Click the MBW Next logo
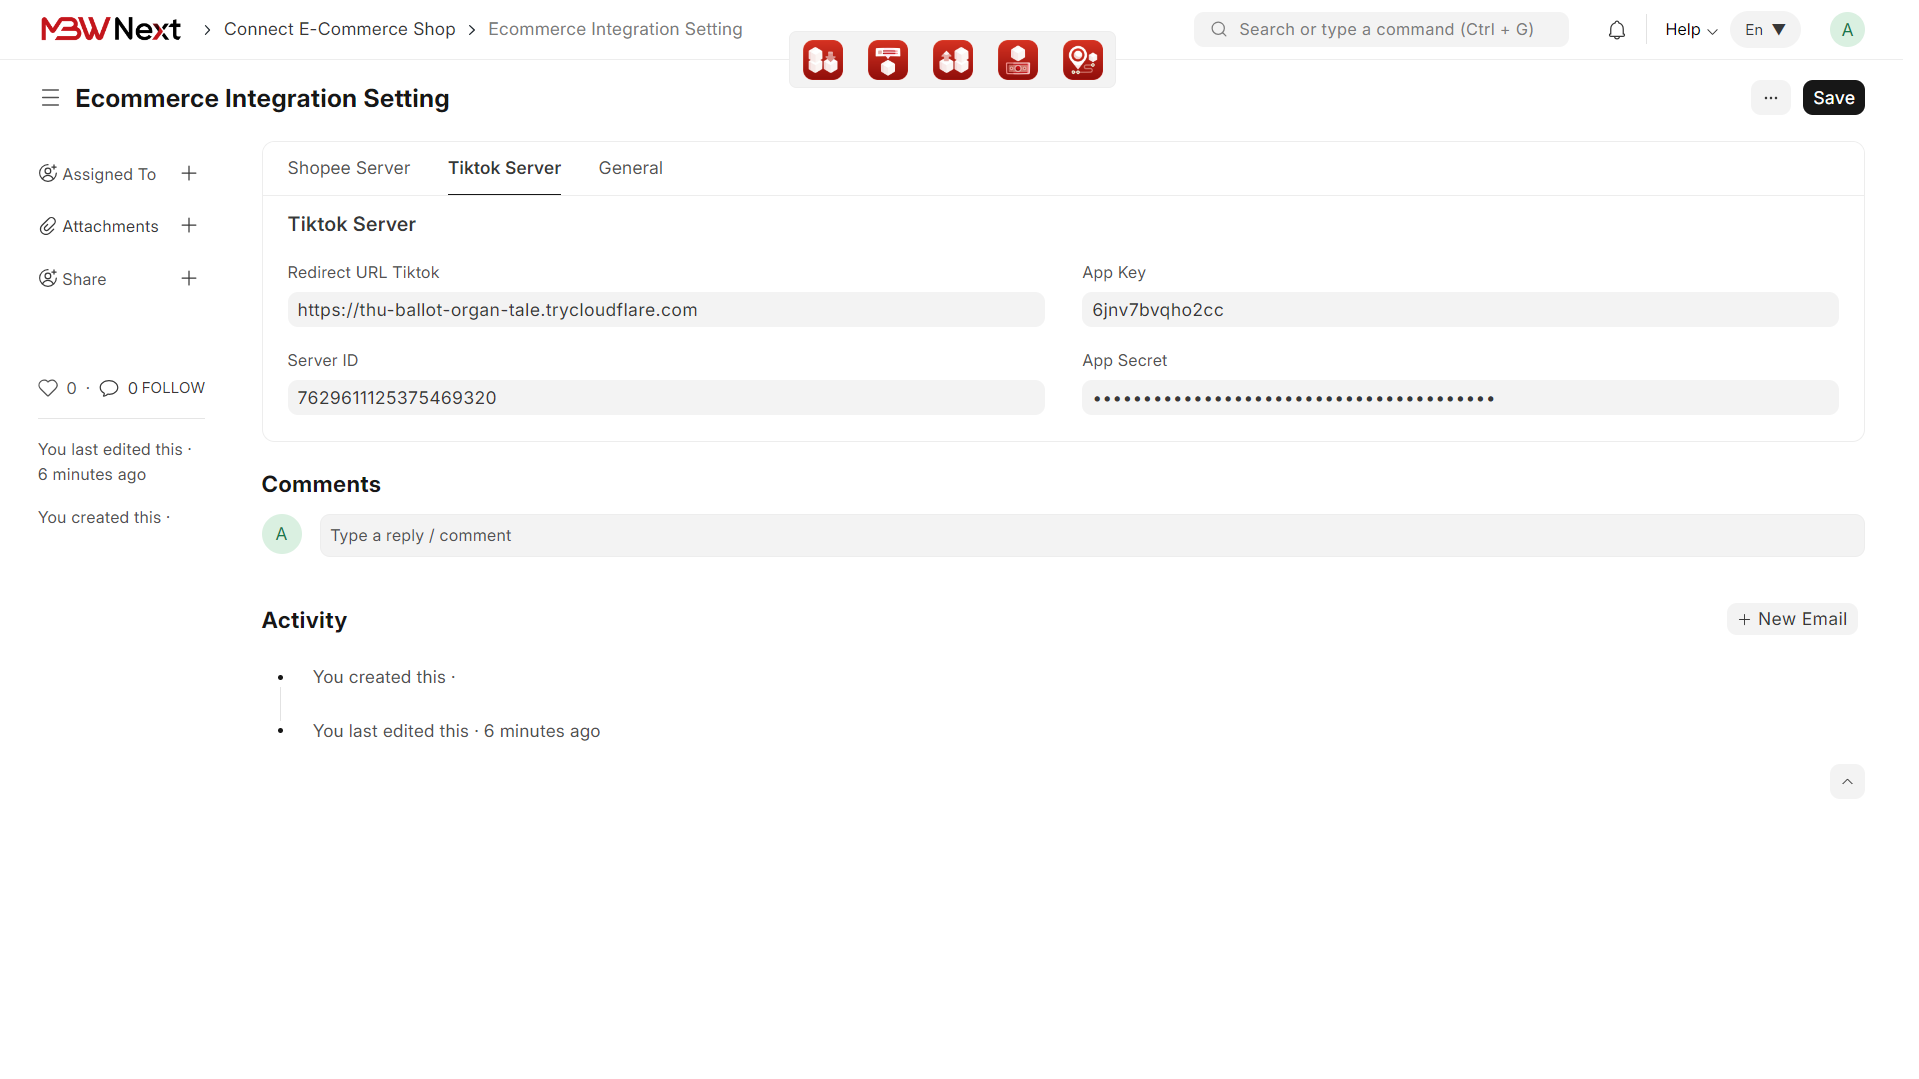This screenshot has height=1079, width=1919. (x=110, y=29)
